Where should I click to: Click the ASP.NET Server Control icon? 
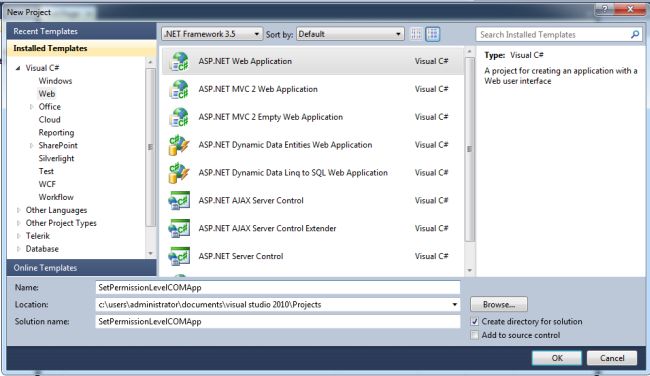[179, 256]
